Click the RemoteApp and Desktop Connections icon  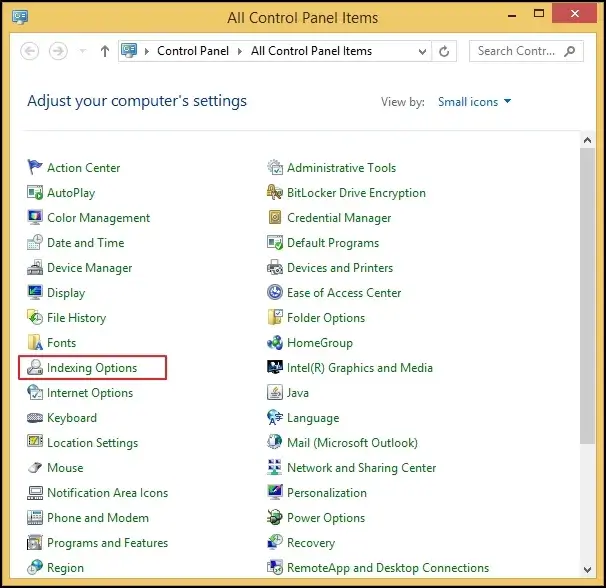[x=275, y=568]
